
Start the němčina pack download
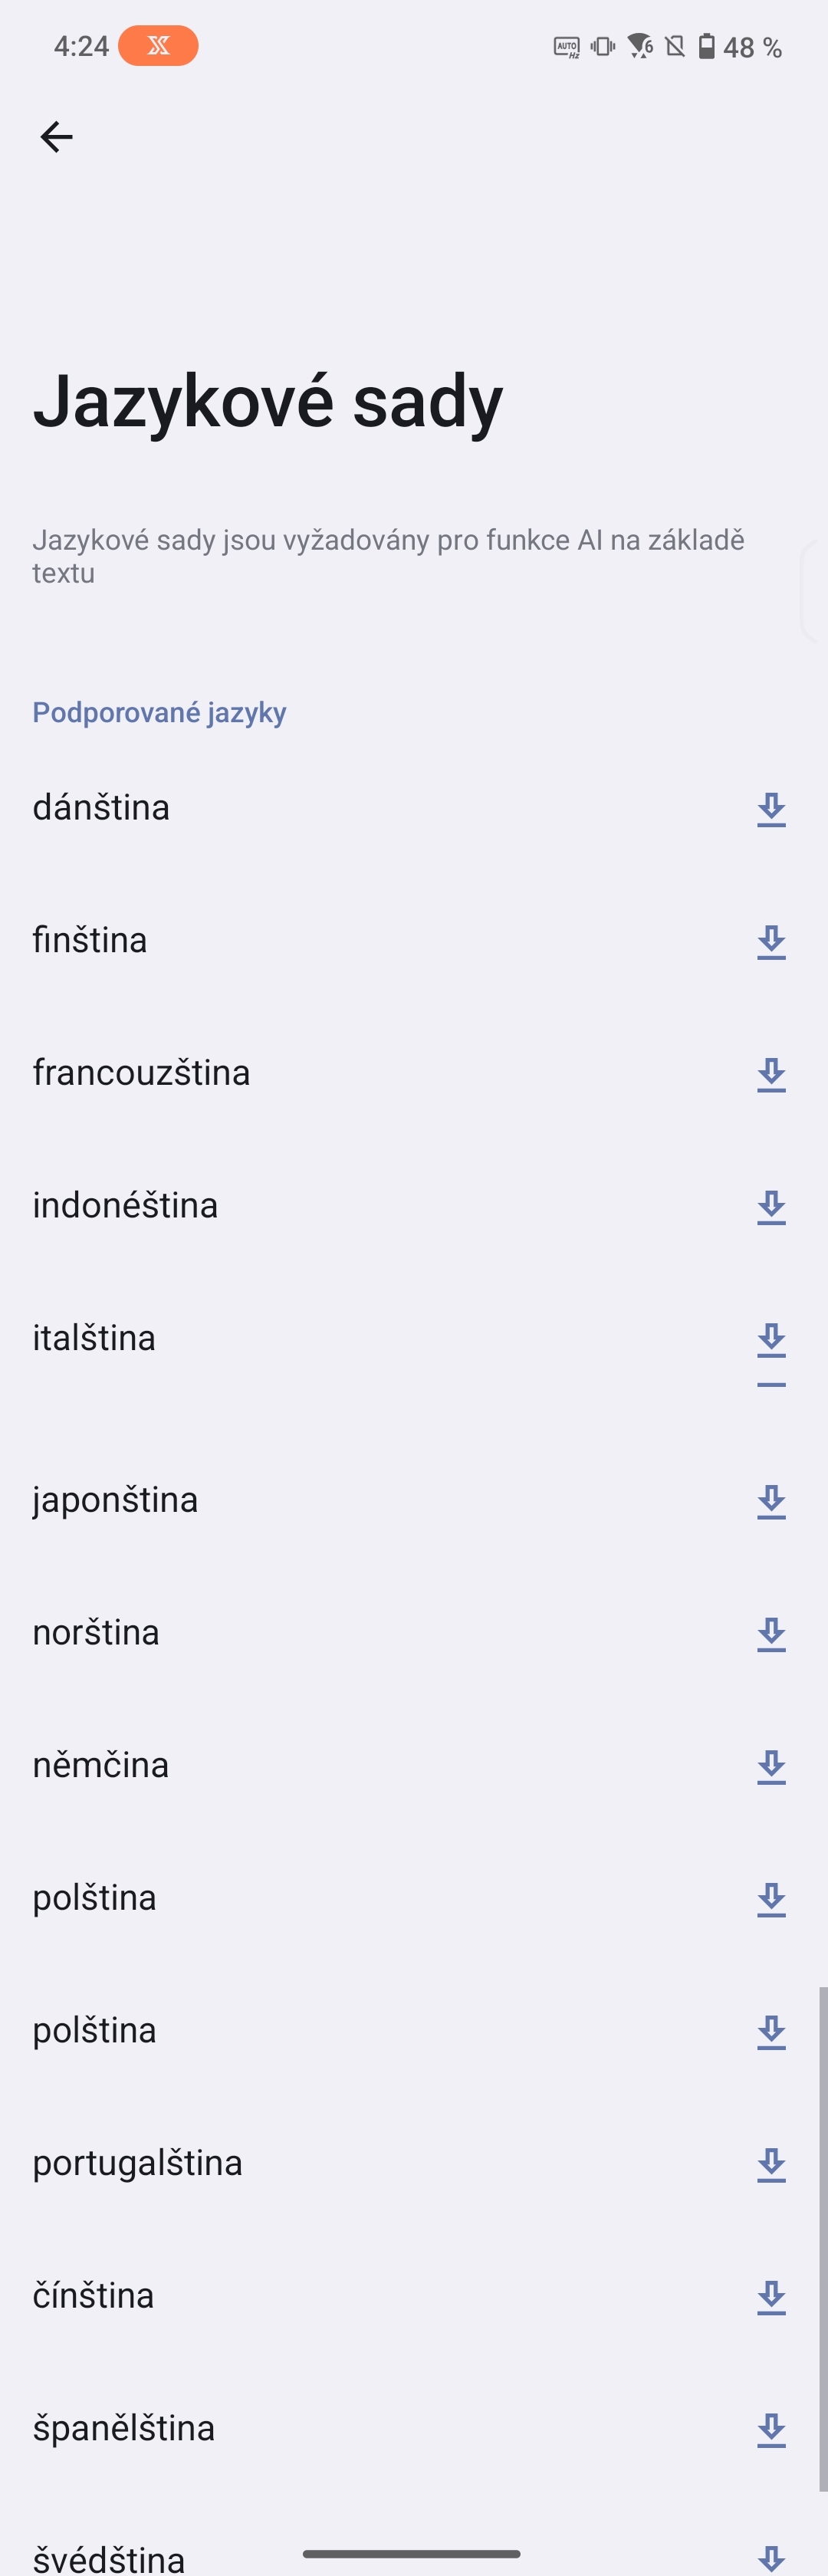pyautogui.click(x=771, y=1766)
